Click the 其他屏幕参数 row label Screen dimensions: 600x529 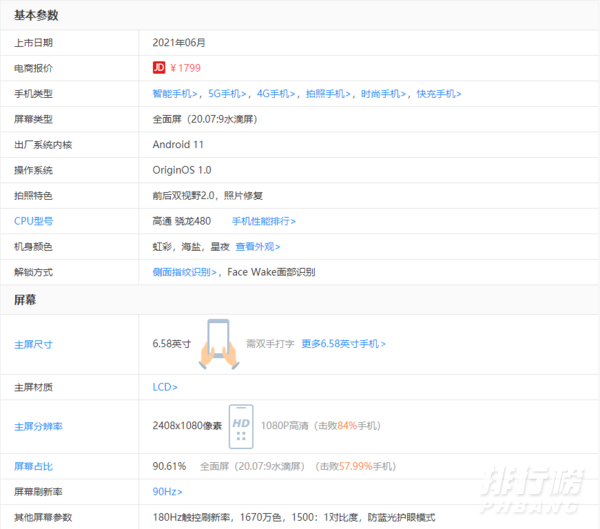click(43, 518)
